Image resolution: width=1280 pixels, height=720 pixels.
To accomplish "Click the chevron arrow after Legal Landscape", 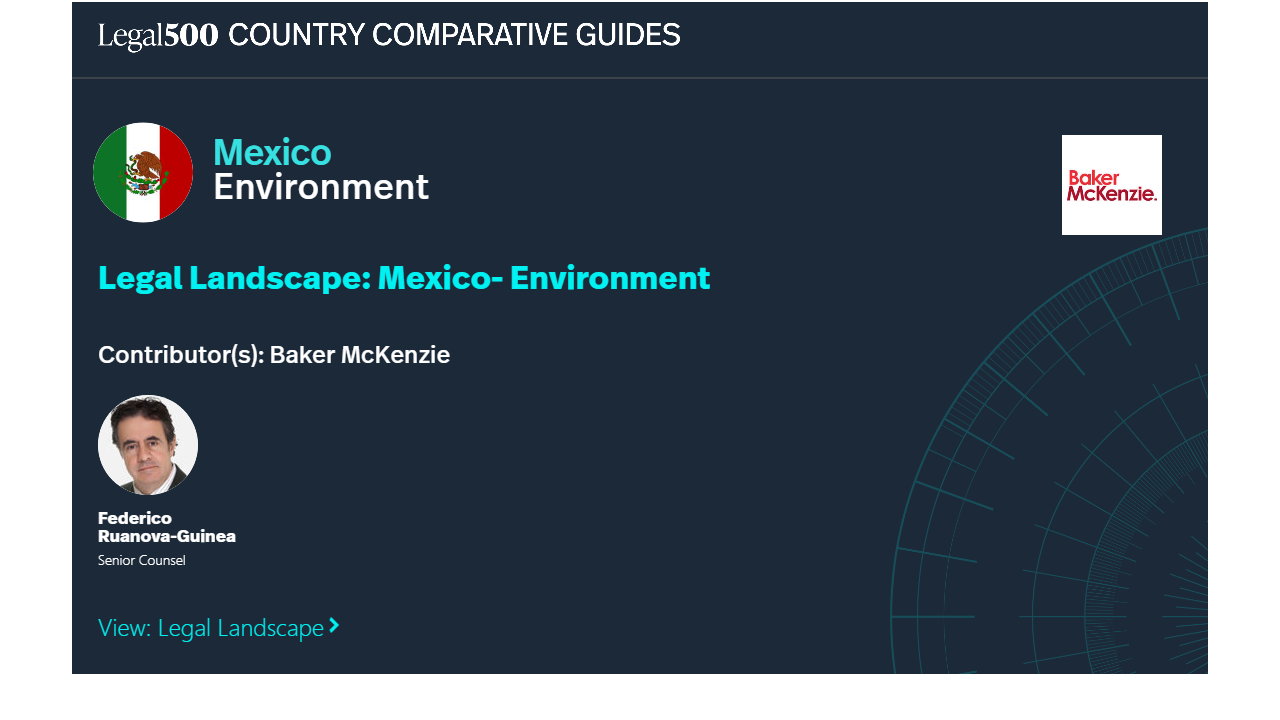I will pyautogui.click(x=335, y=626).
